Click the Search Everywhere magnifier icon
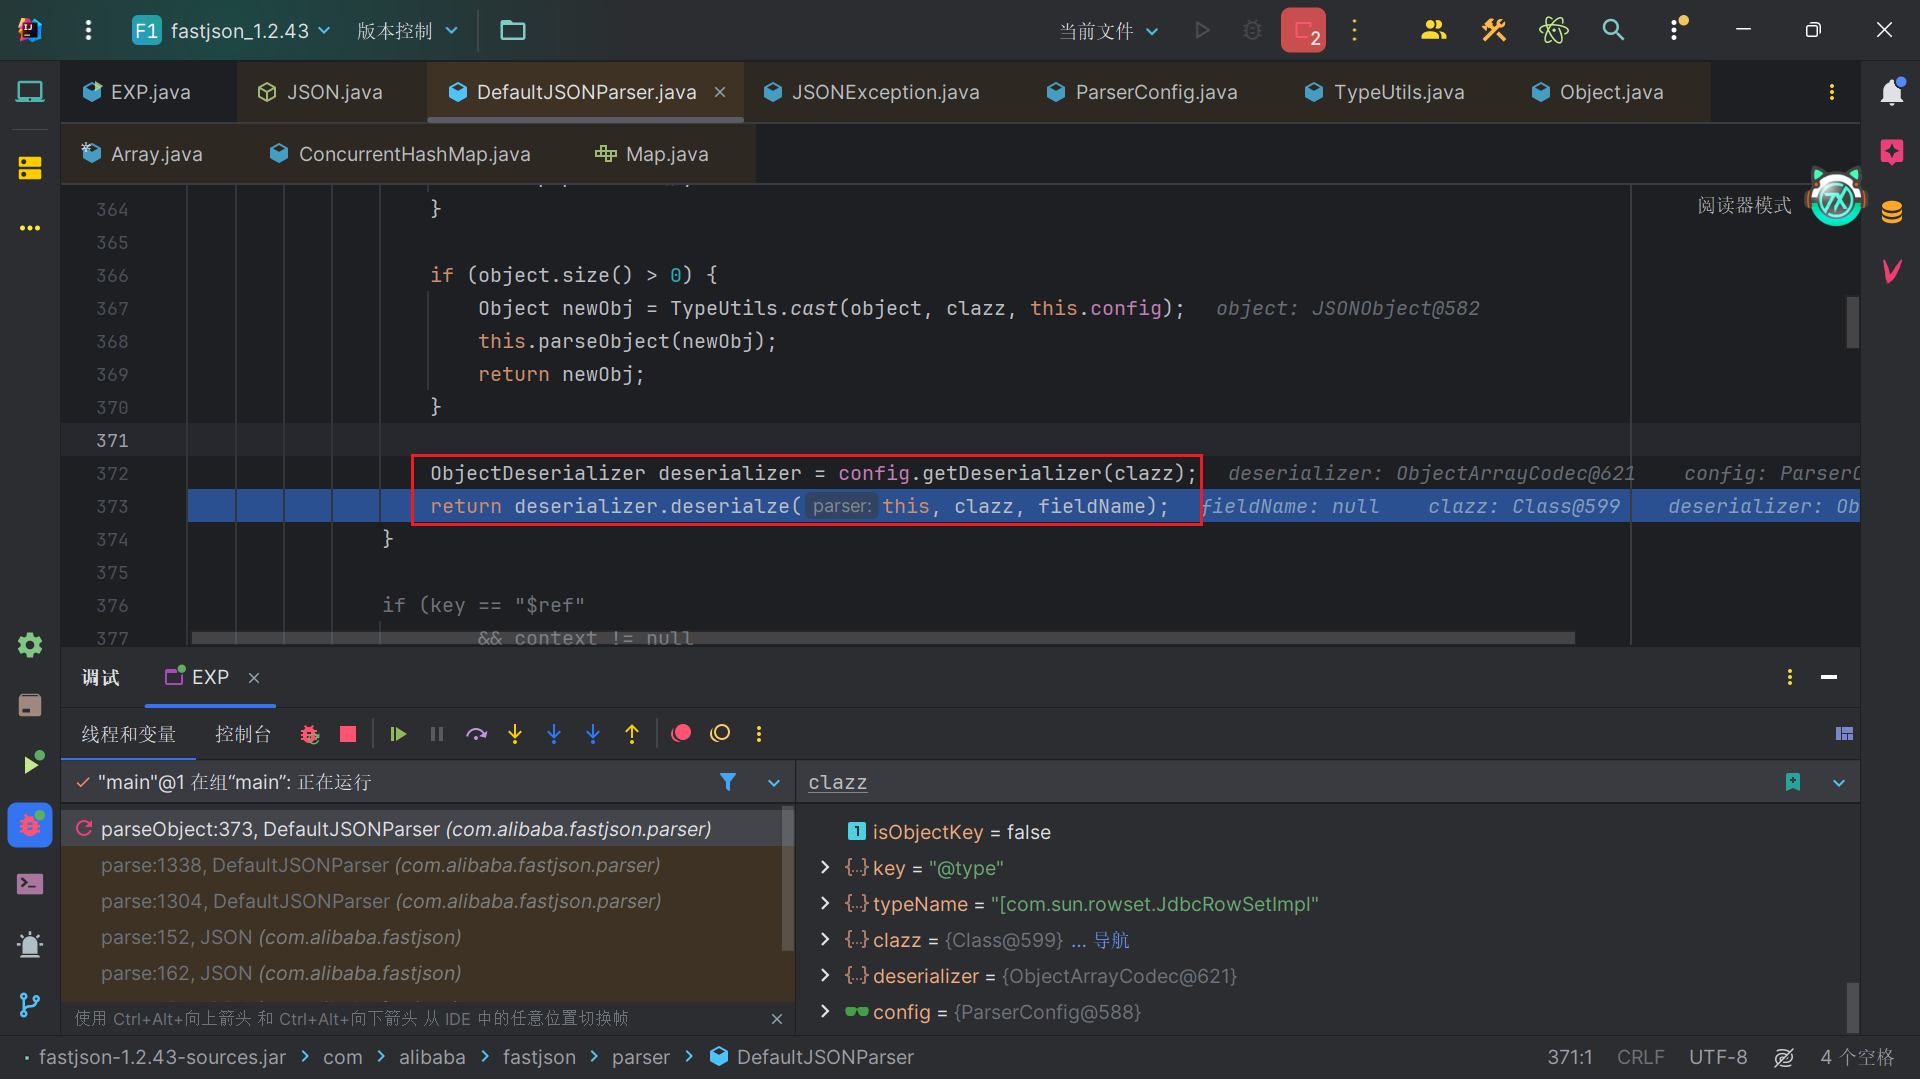Screen dimensions: 1920x1079 point(1613,30)
